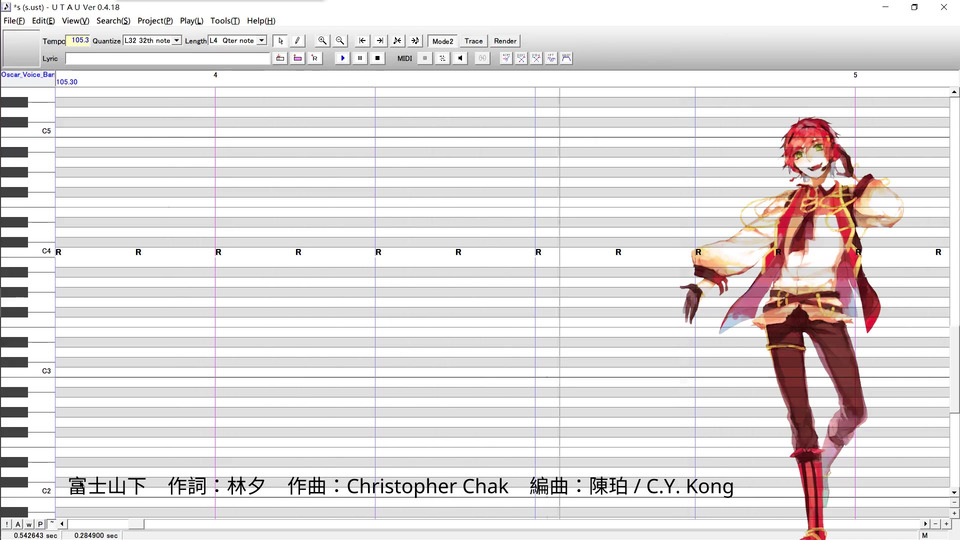Toggle the P button at bottom-left

(40, 524)
